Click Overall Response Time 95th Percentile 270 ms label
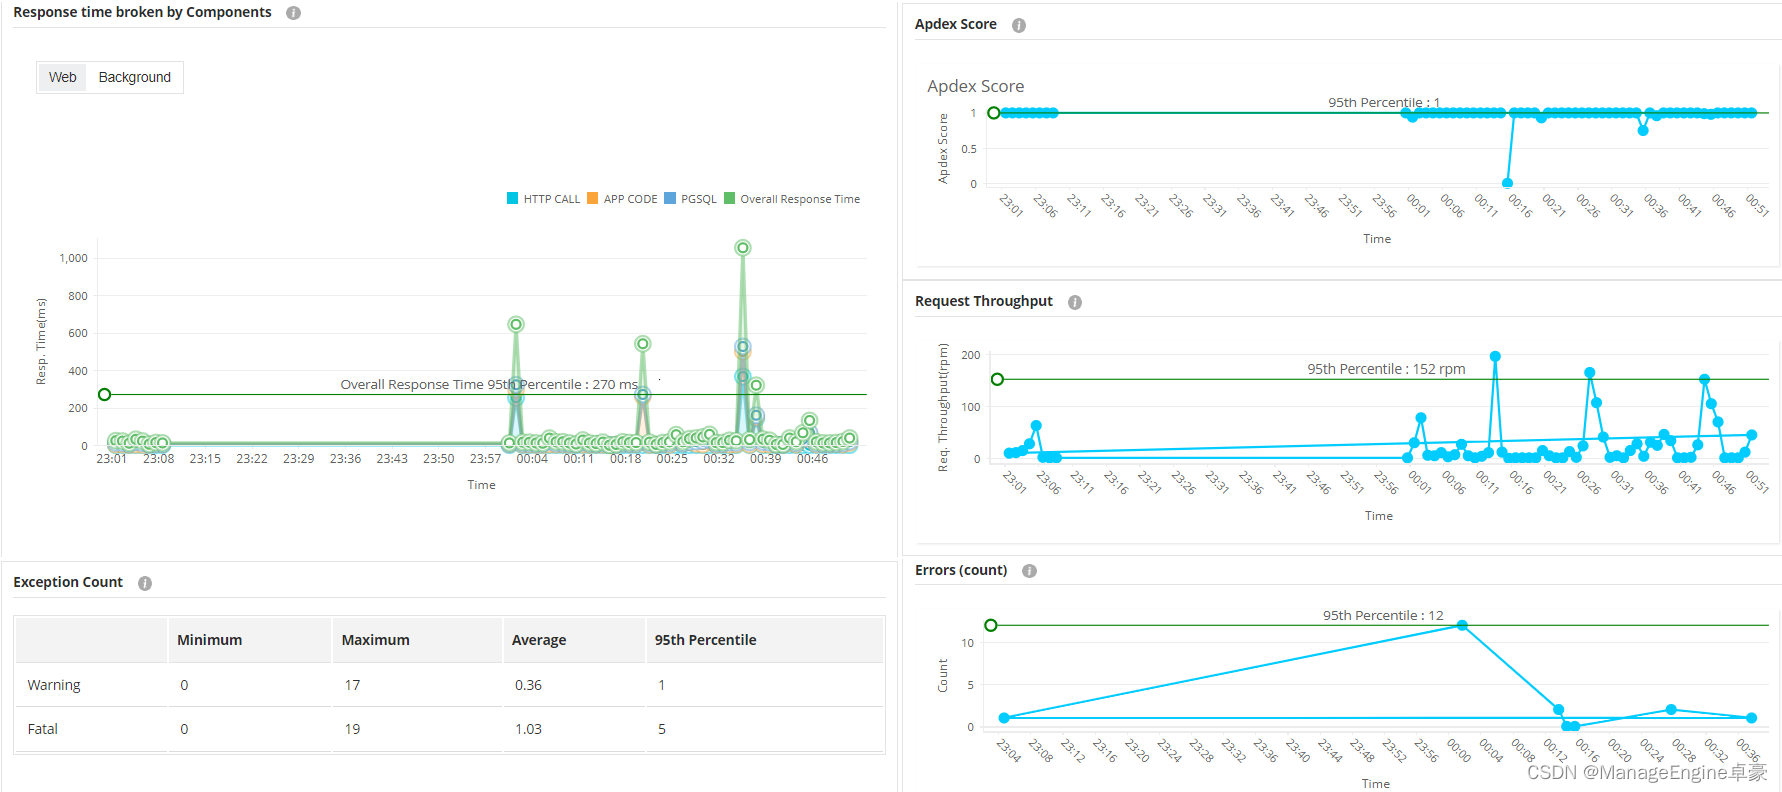 489,384
